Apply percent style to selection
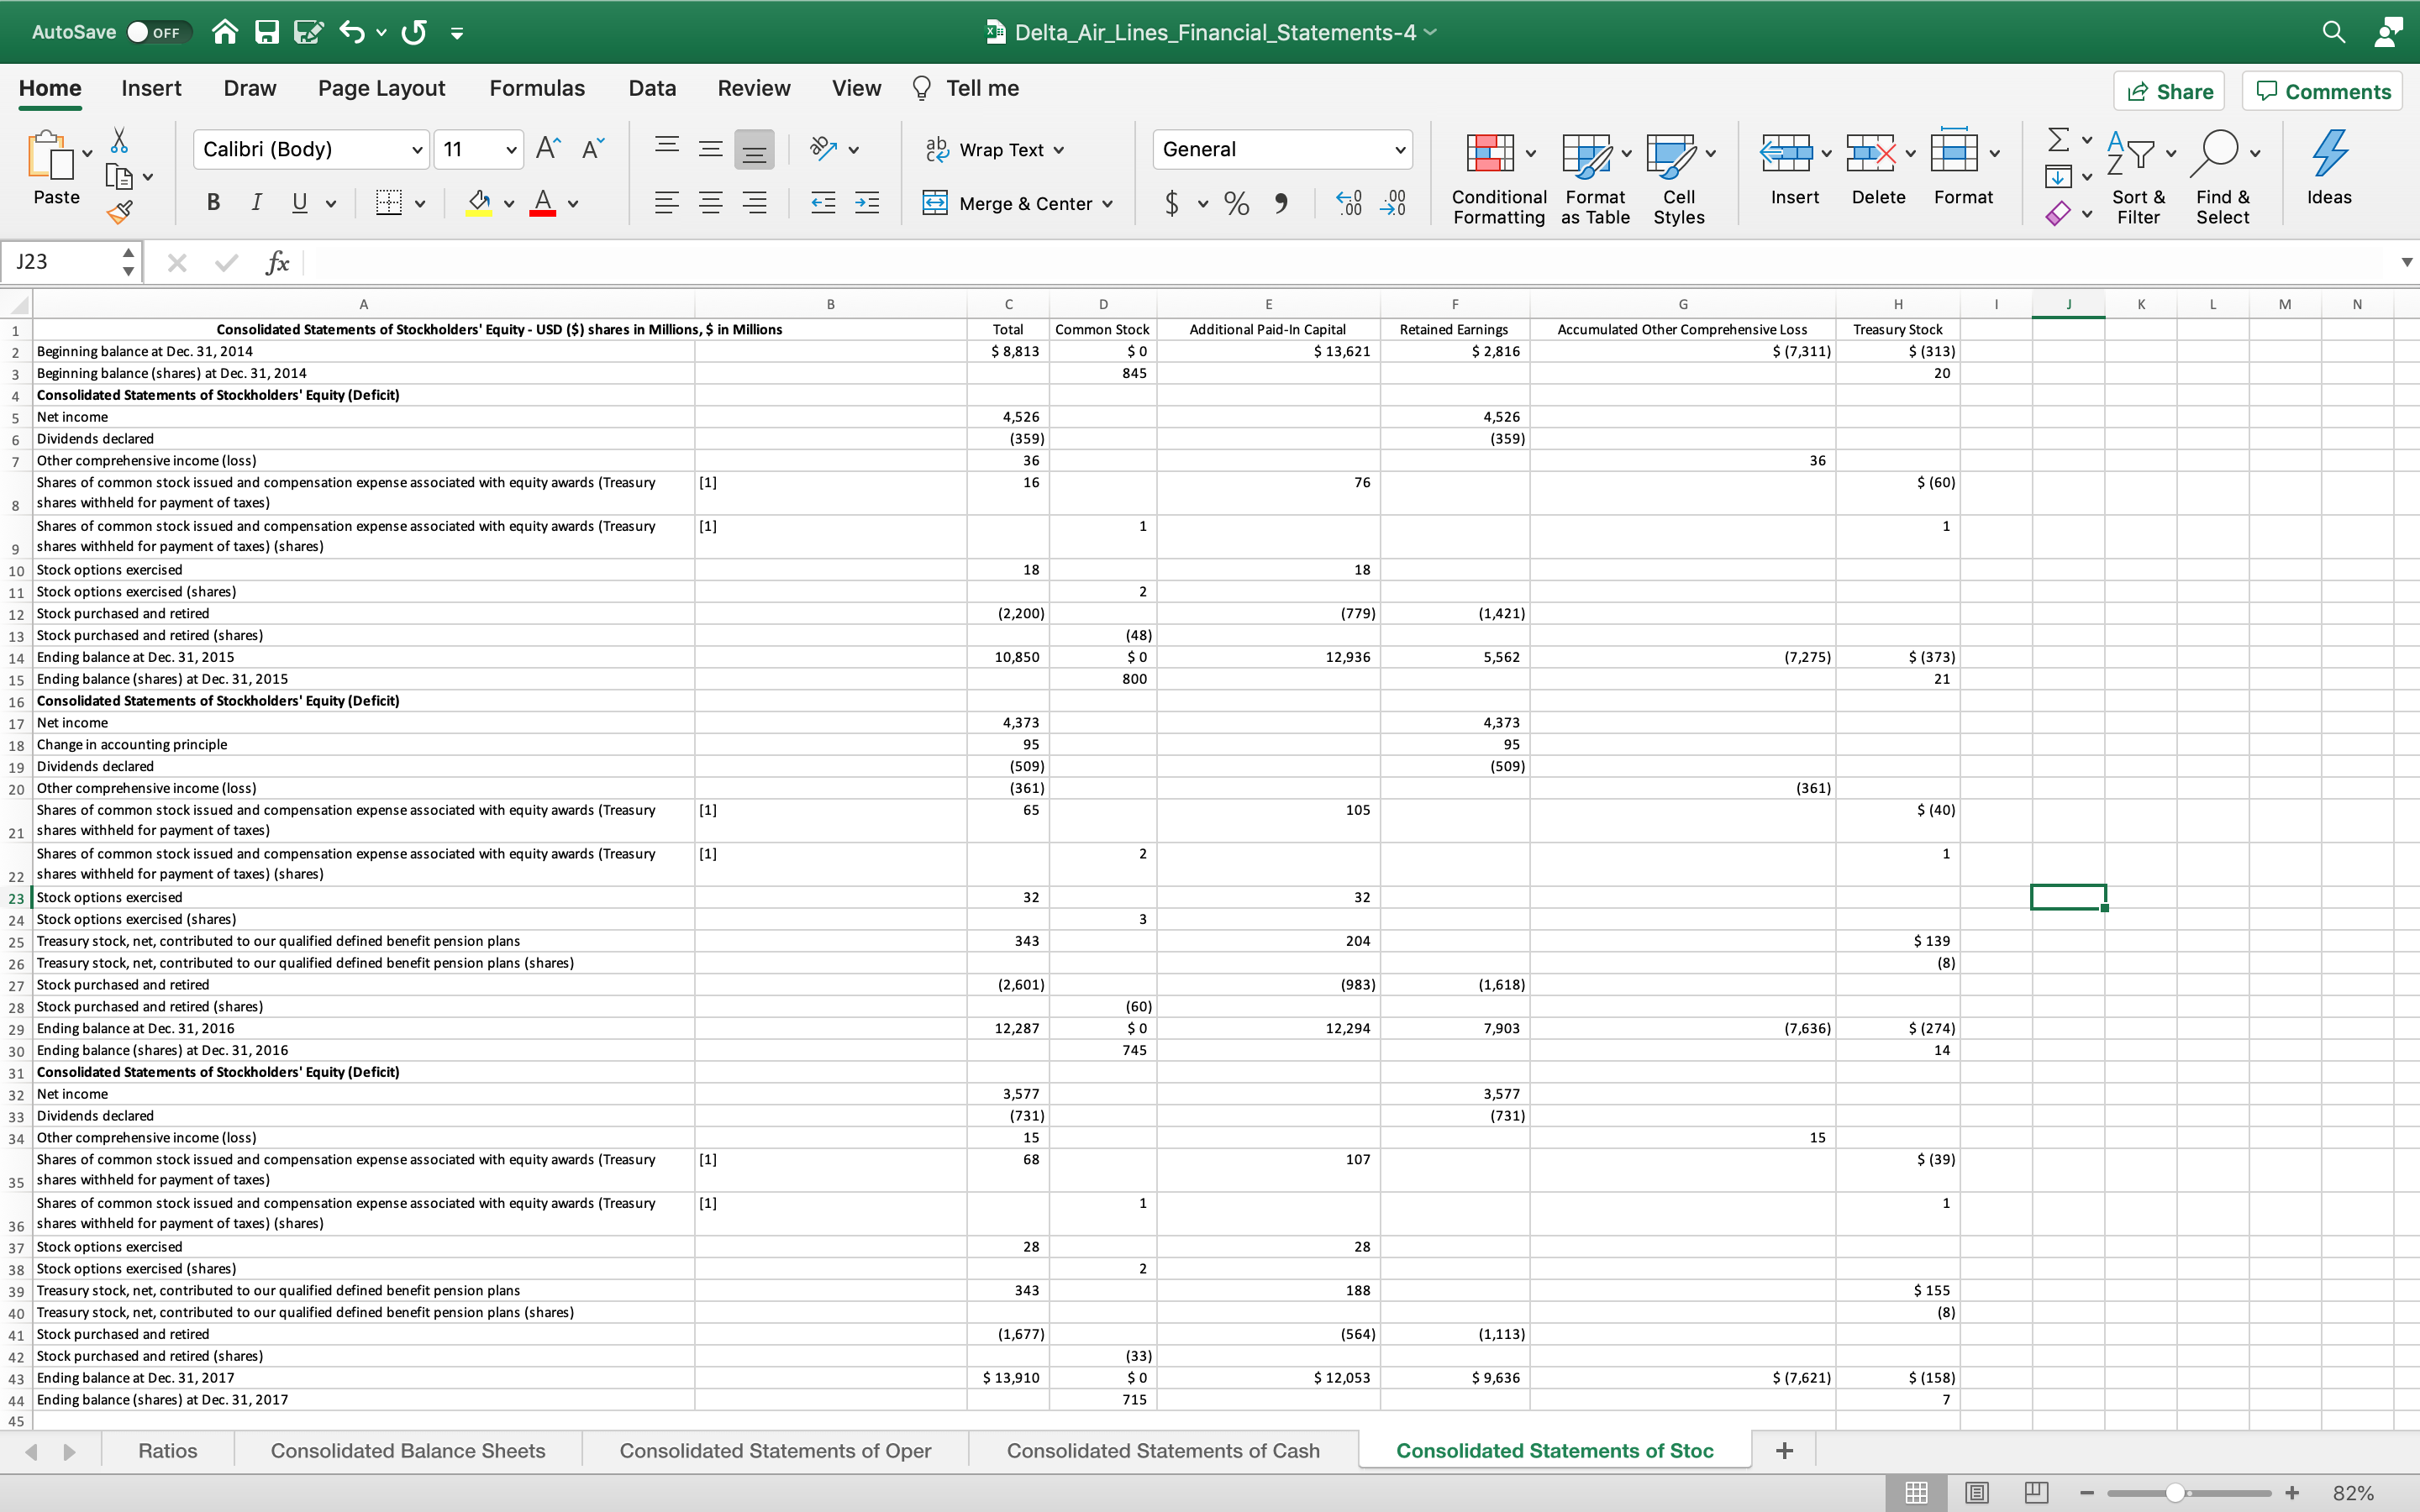The image size is (2420, 1512). tap(1236, 203)
